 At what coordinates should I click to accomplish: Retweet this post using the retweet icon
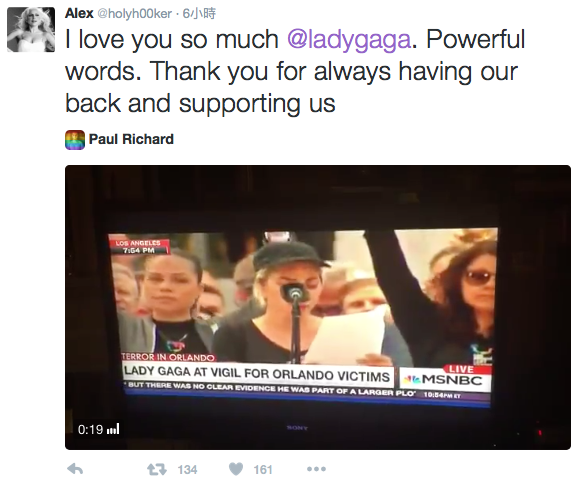pos(157,469)
